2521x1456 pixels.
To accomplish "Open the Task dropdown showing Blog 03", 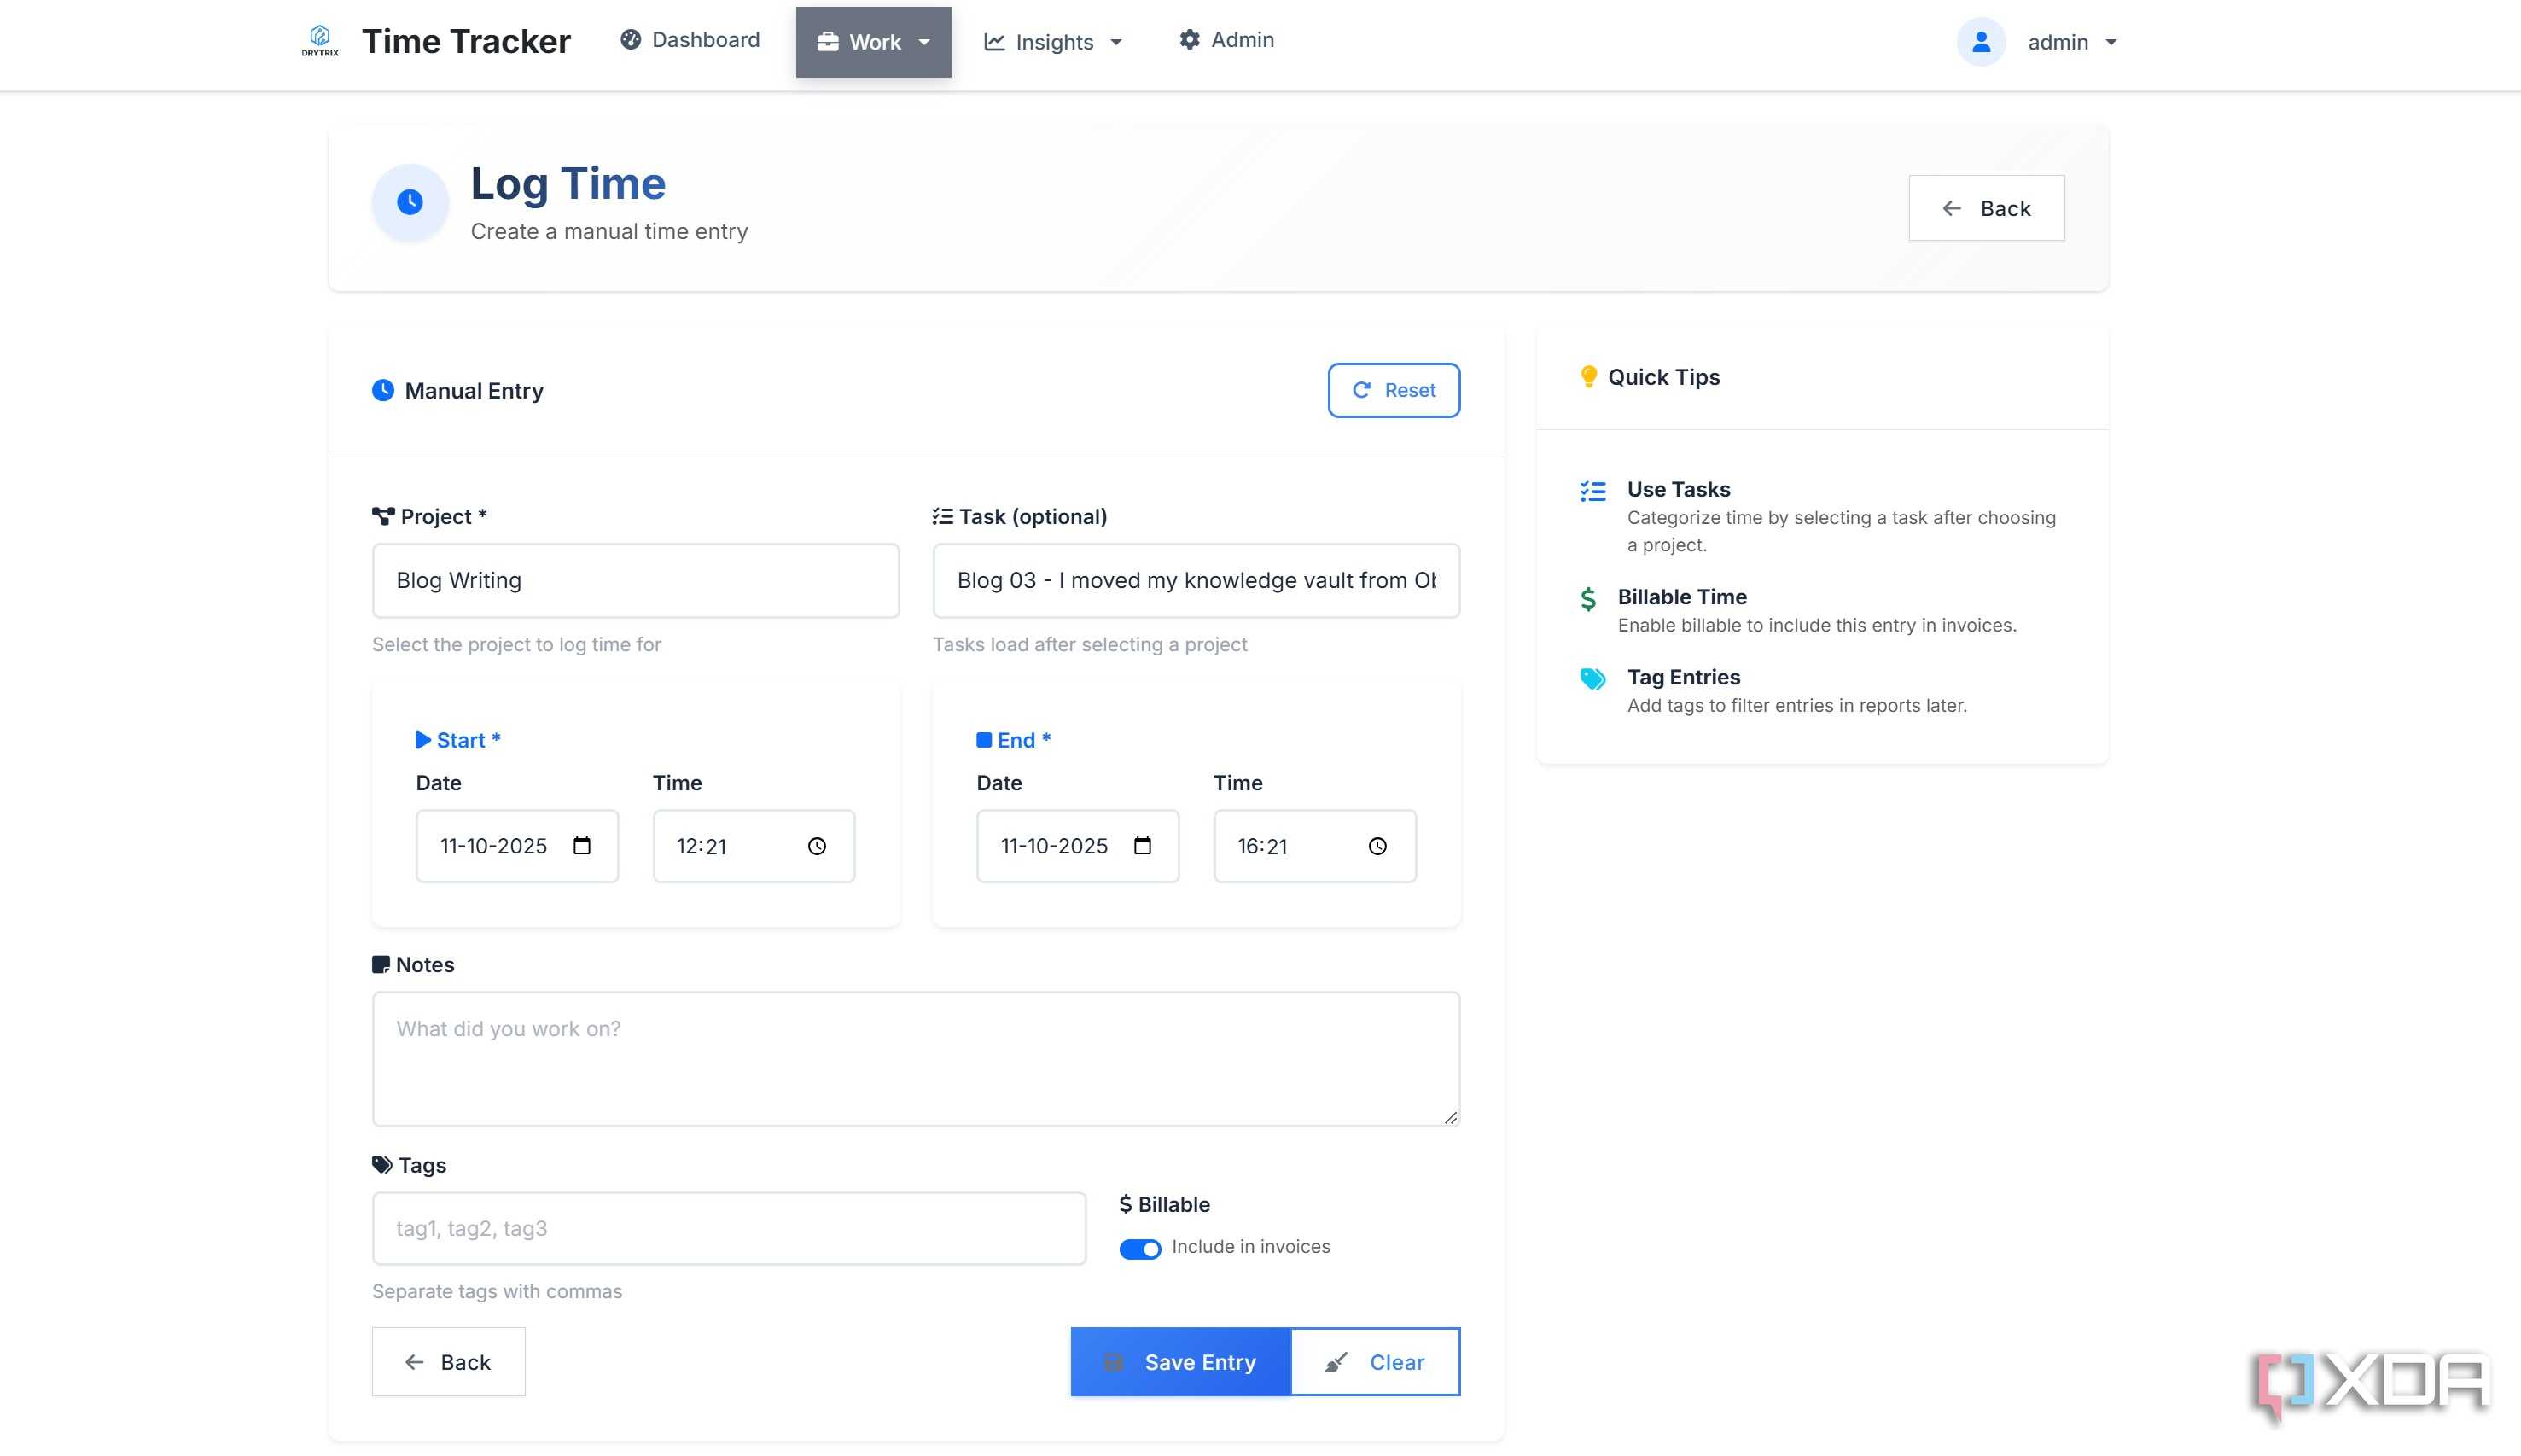I will (x=1196, y=581).
